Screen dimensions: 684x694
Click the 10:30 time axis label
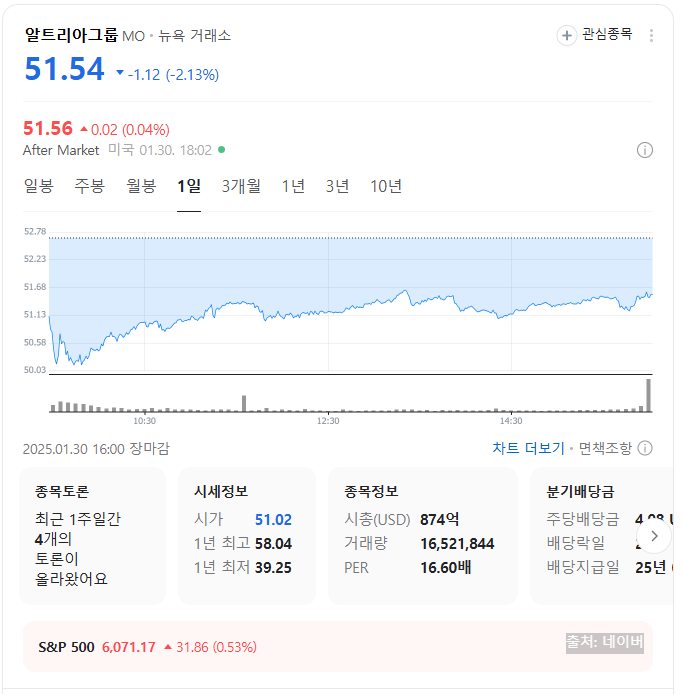pos(145,421)
